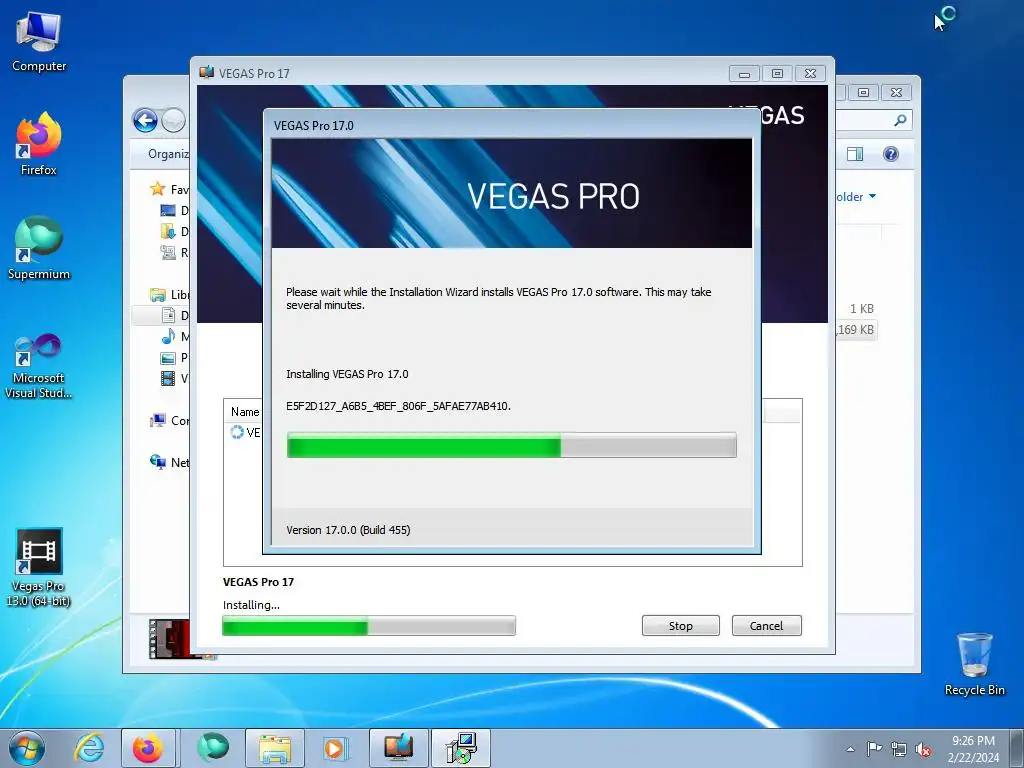Open Internet Explorer from the taskbar

[x=89, y=748]
